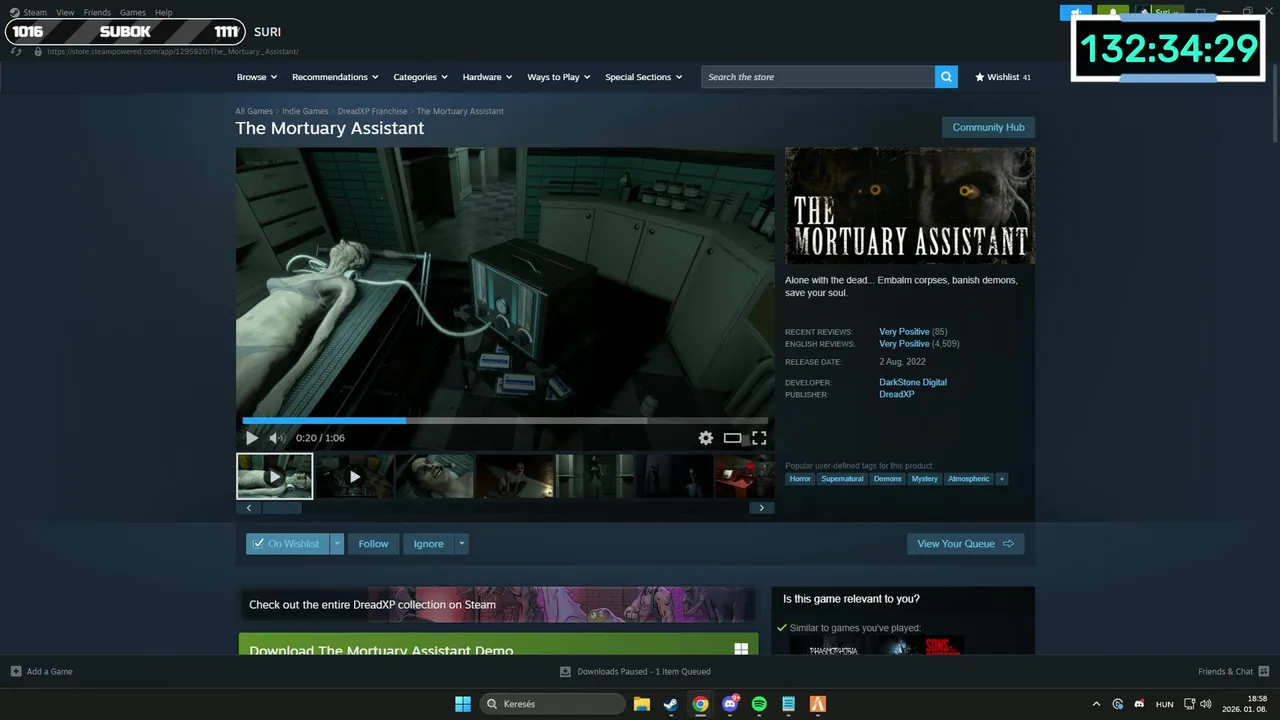1280x720 pixels.
Task: Click recent reviews Very Positive link
Action: click(x=904, y=332)
